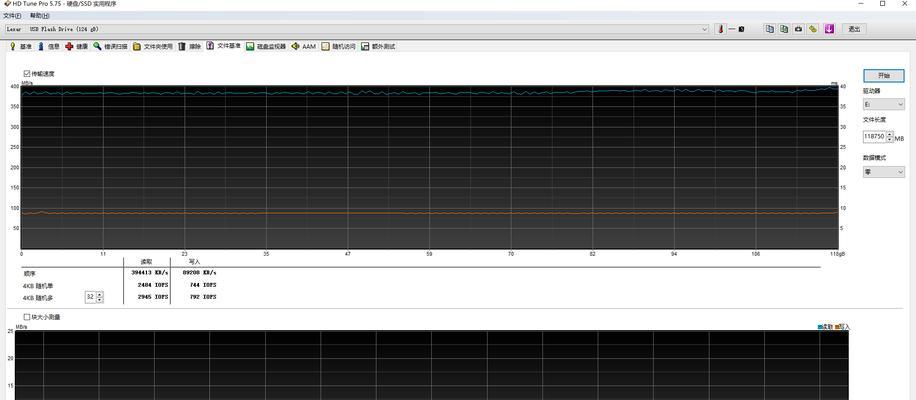The image size is (916, 400).
Task: Decrease the file length with down arrow
Action: (x=889, y=139)
